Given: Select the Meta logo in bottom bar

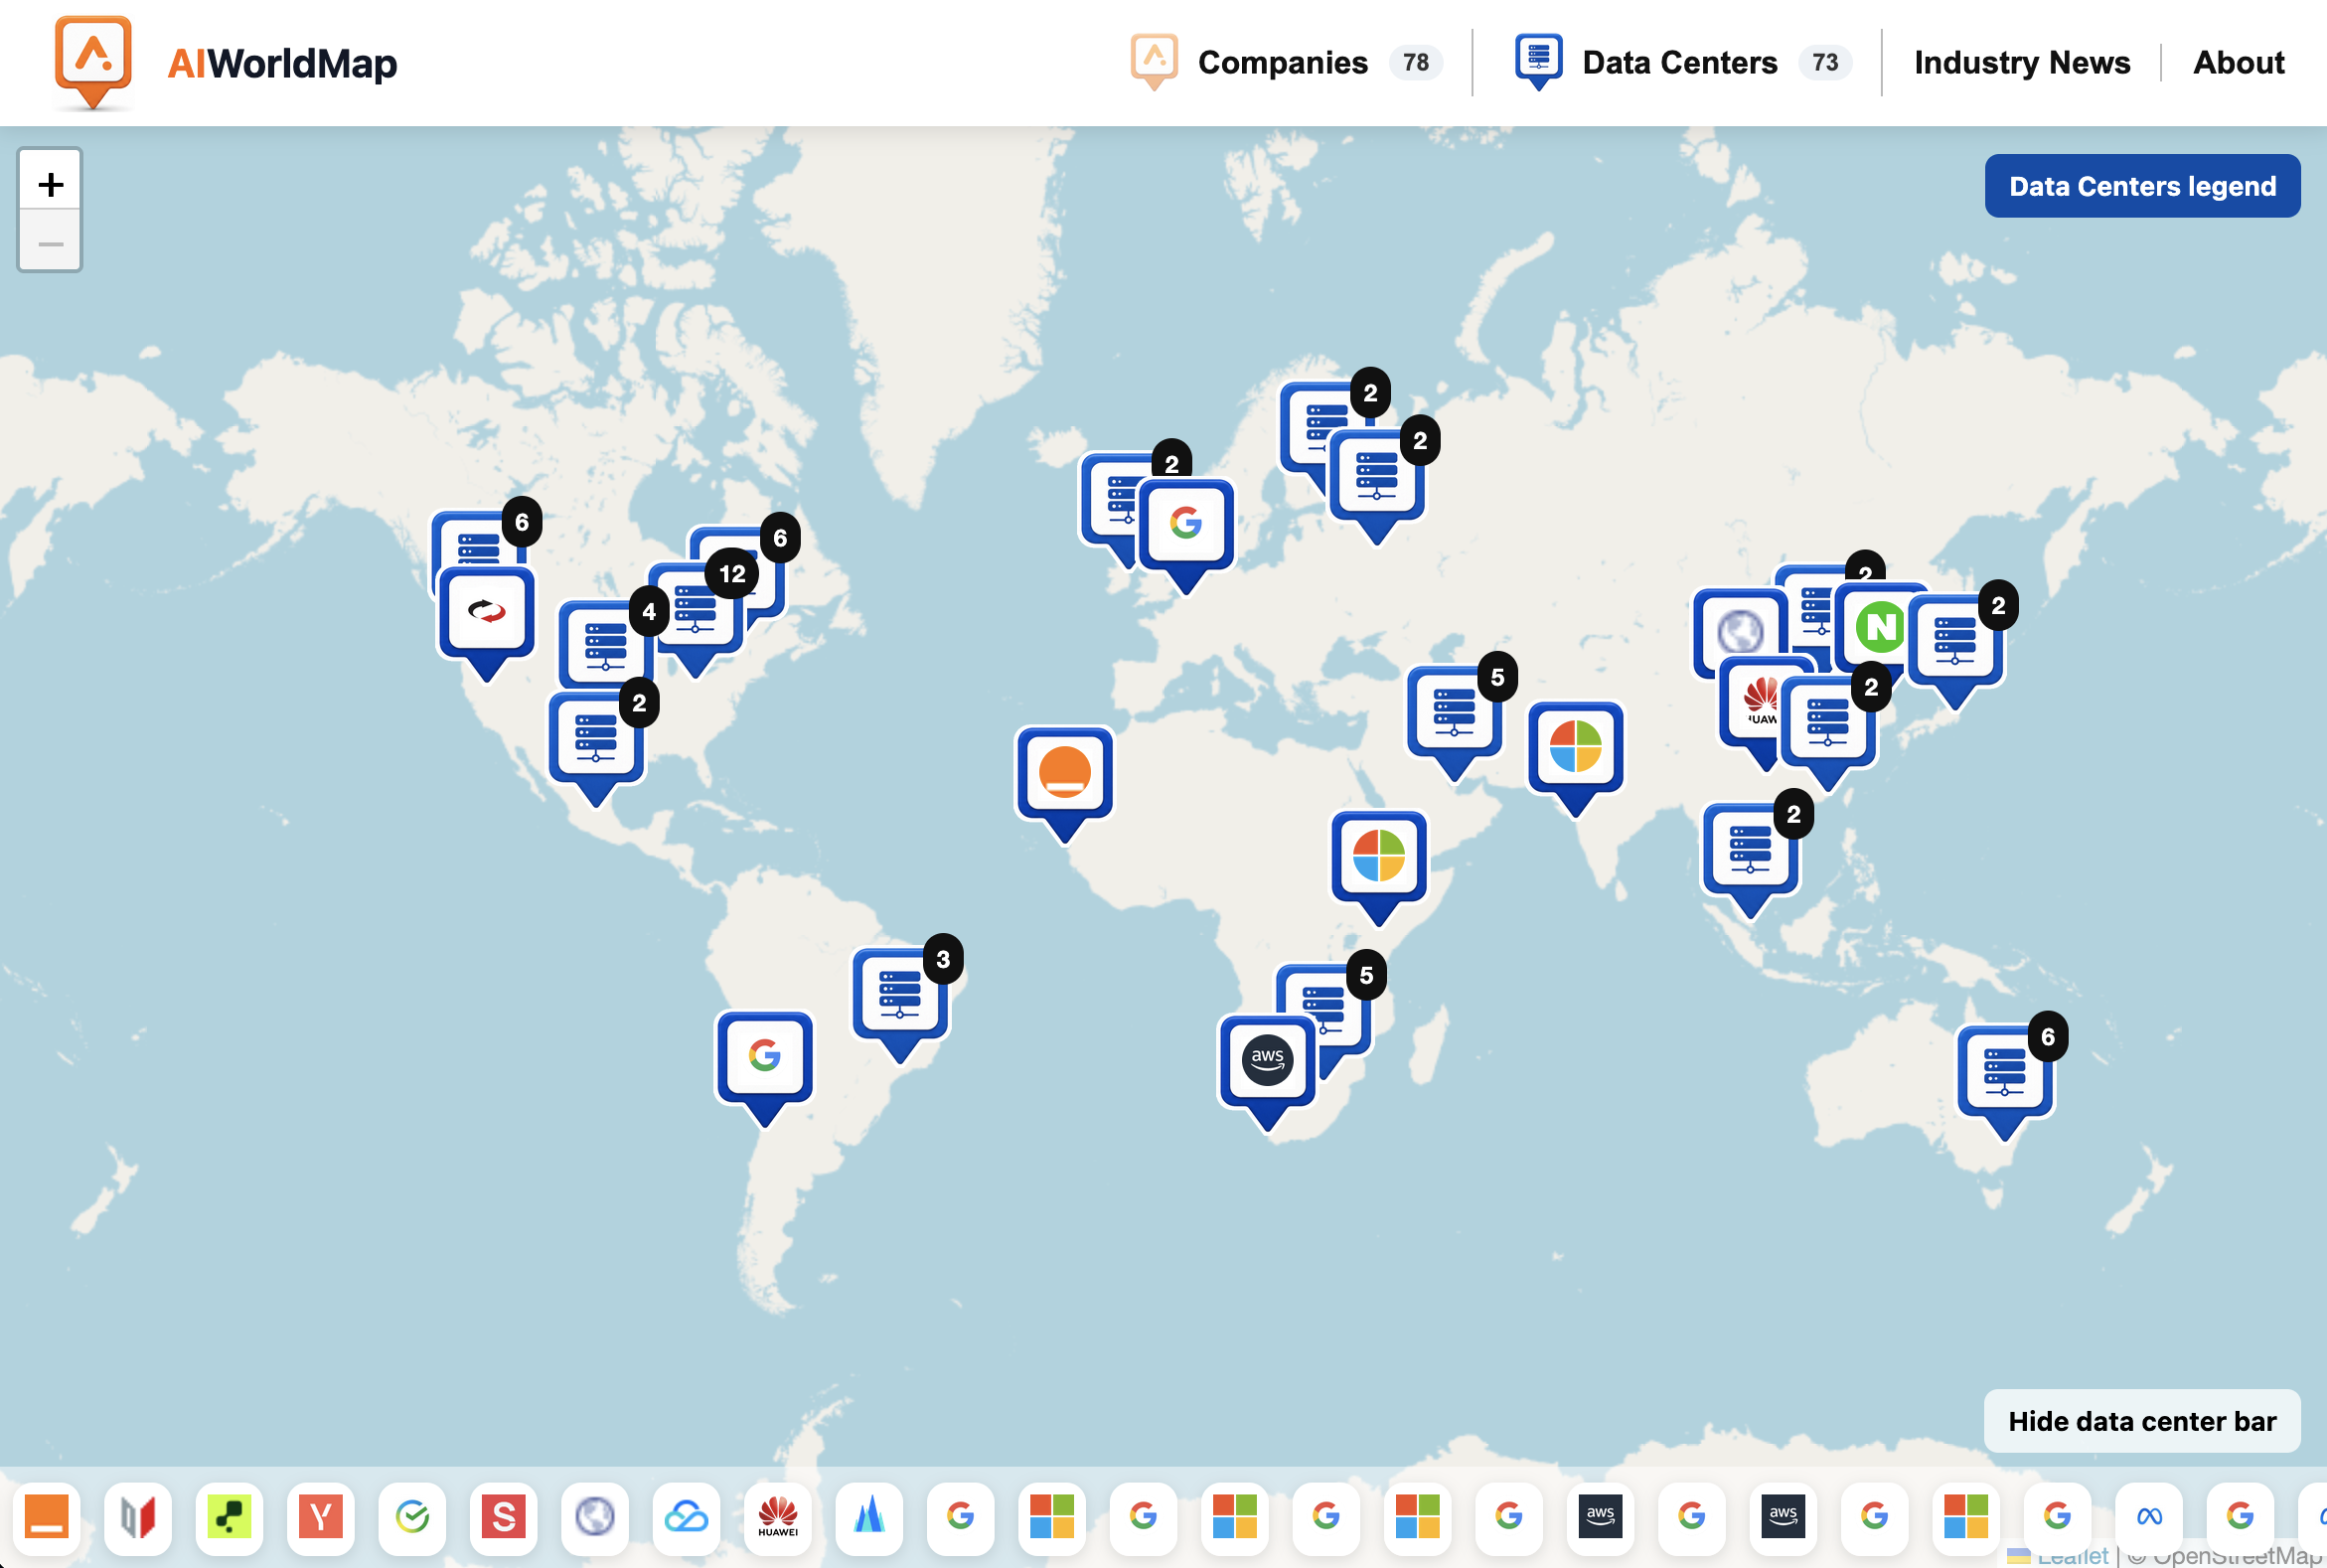Looking at the screenshot, I should pos(2149,1517).
